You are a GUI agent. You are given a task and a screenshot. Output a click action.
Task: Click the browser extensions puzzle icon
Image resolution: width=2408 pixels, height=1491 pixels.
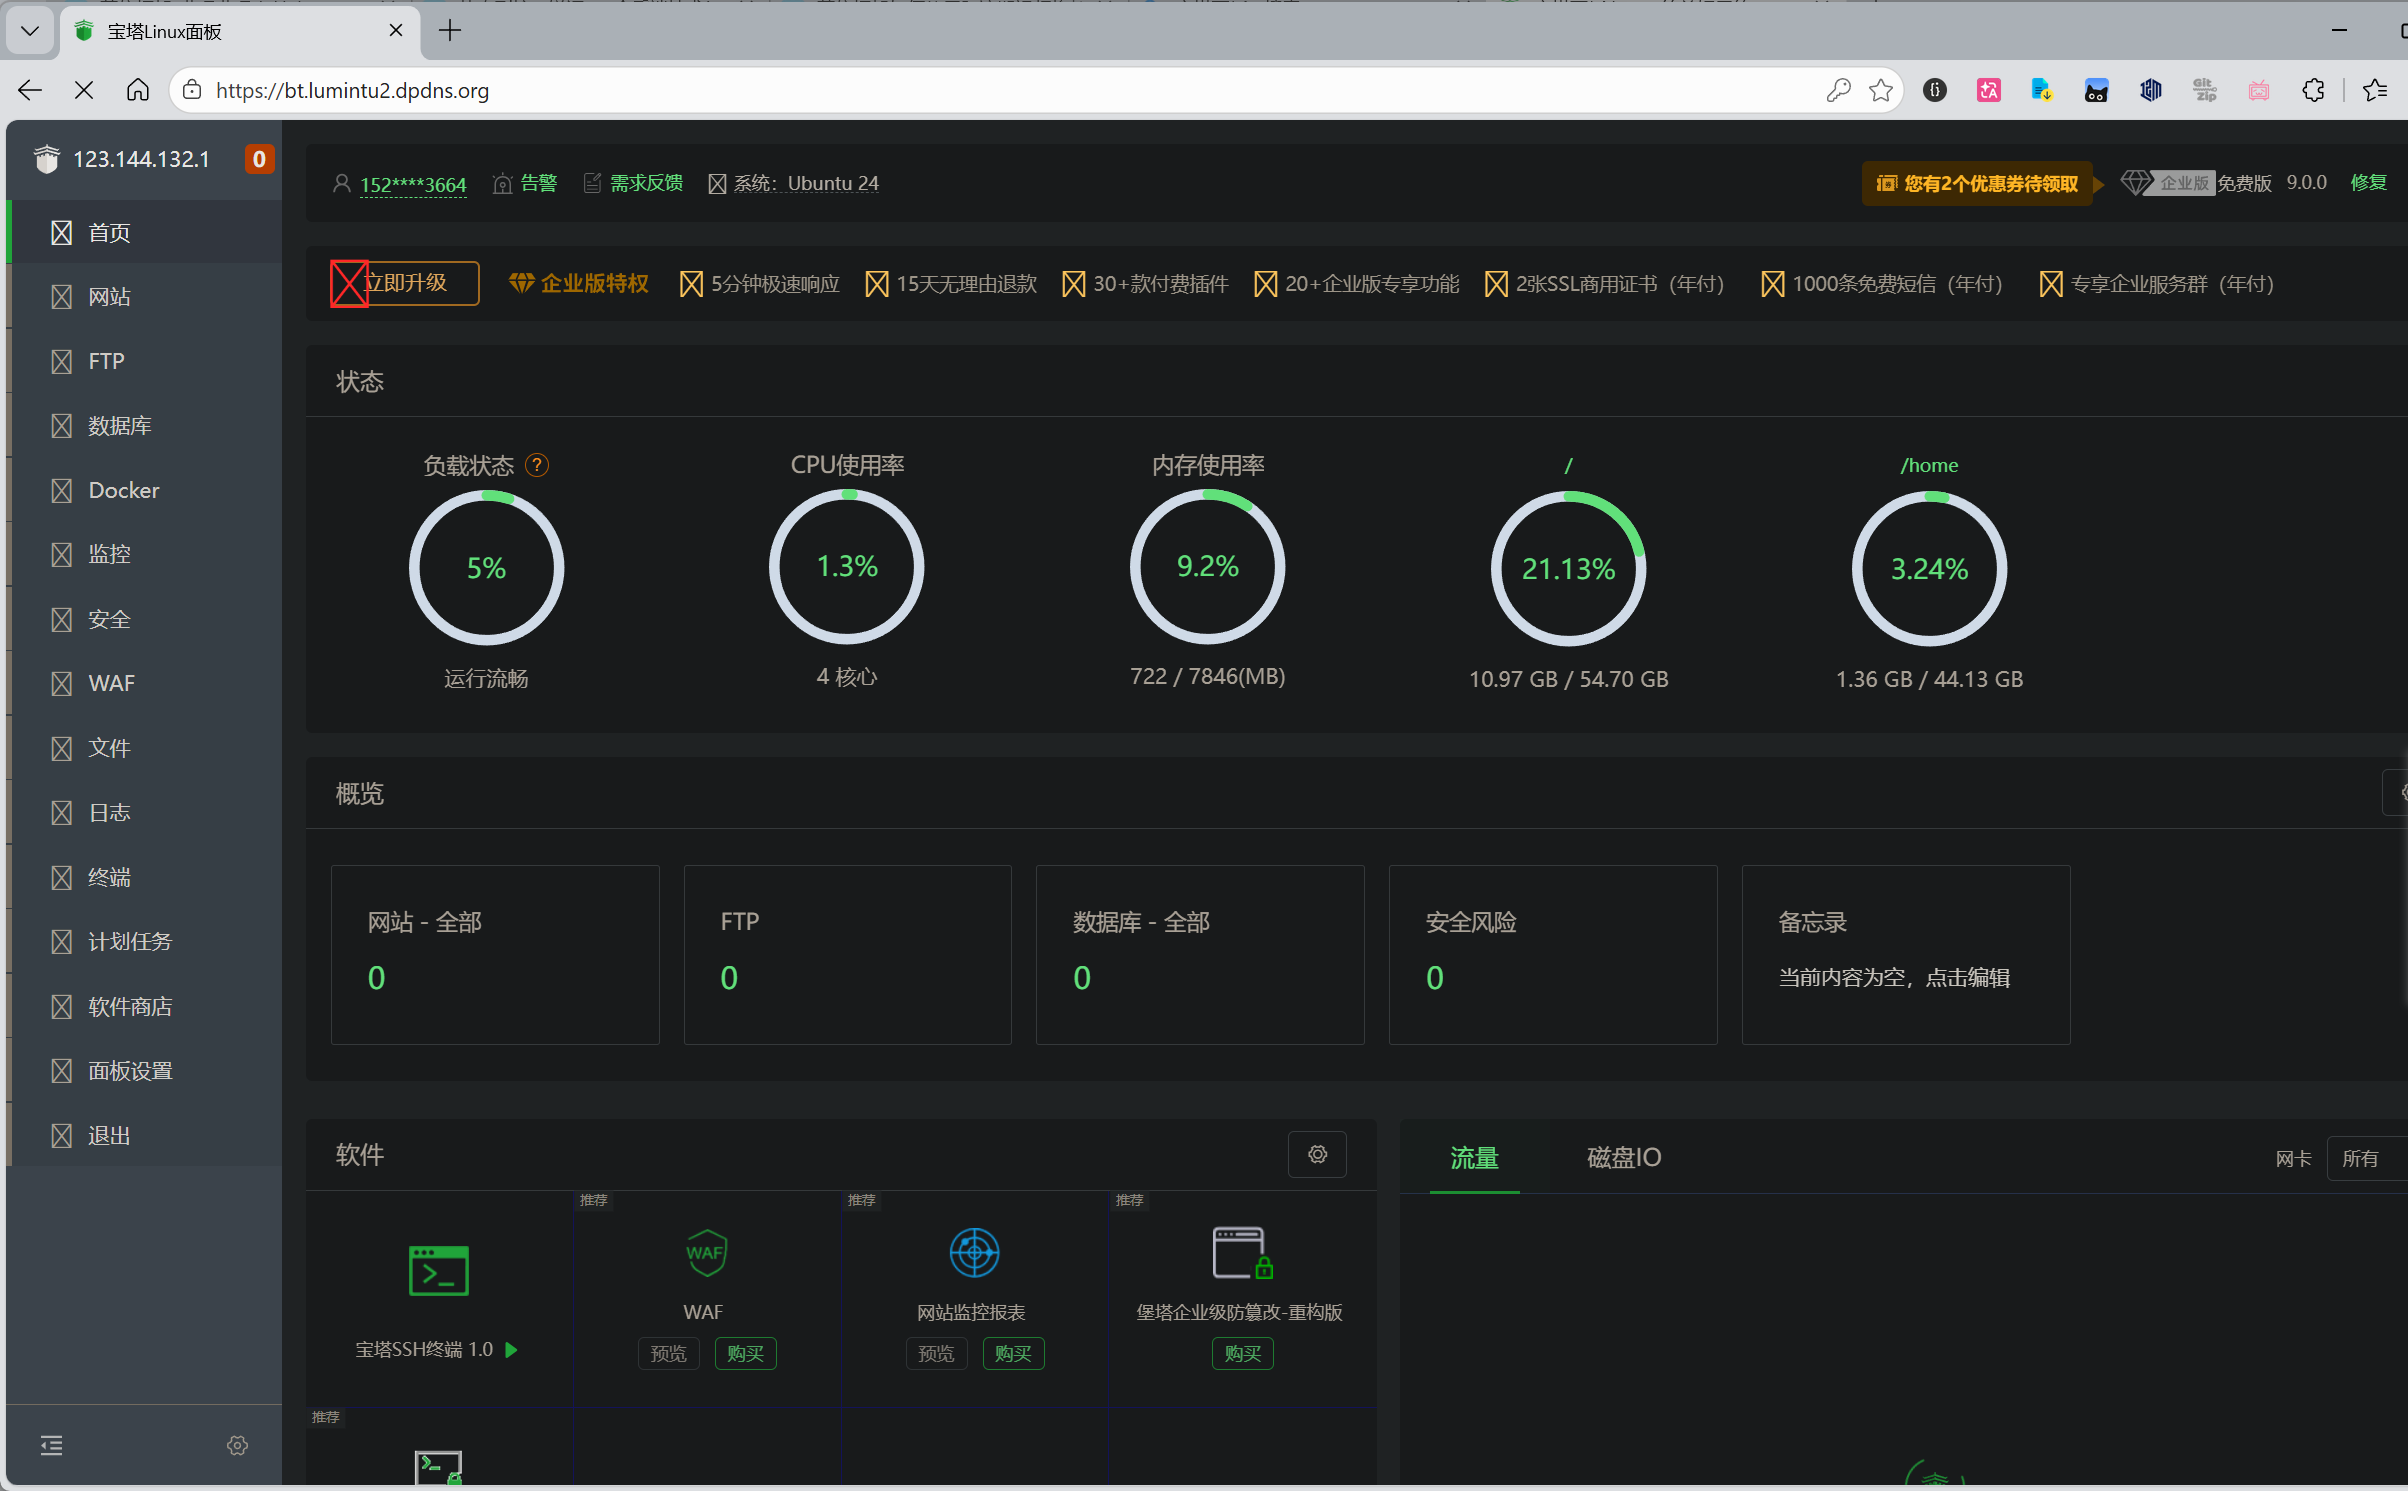click(2312, 90)
